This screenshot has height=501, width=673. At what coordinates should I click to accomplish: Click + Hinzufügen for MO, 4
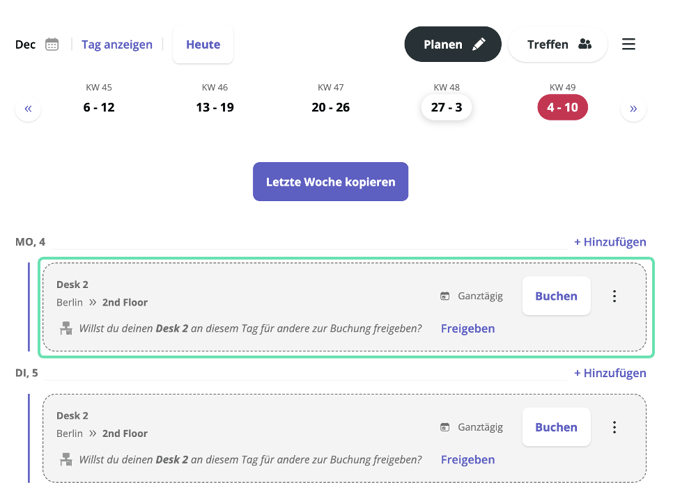[x=610, y=242]
